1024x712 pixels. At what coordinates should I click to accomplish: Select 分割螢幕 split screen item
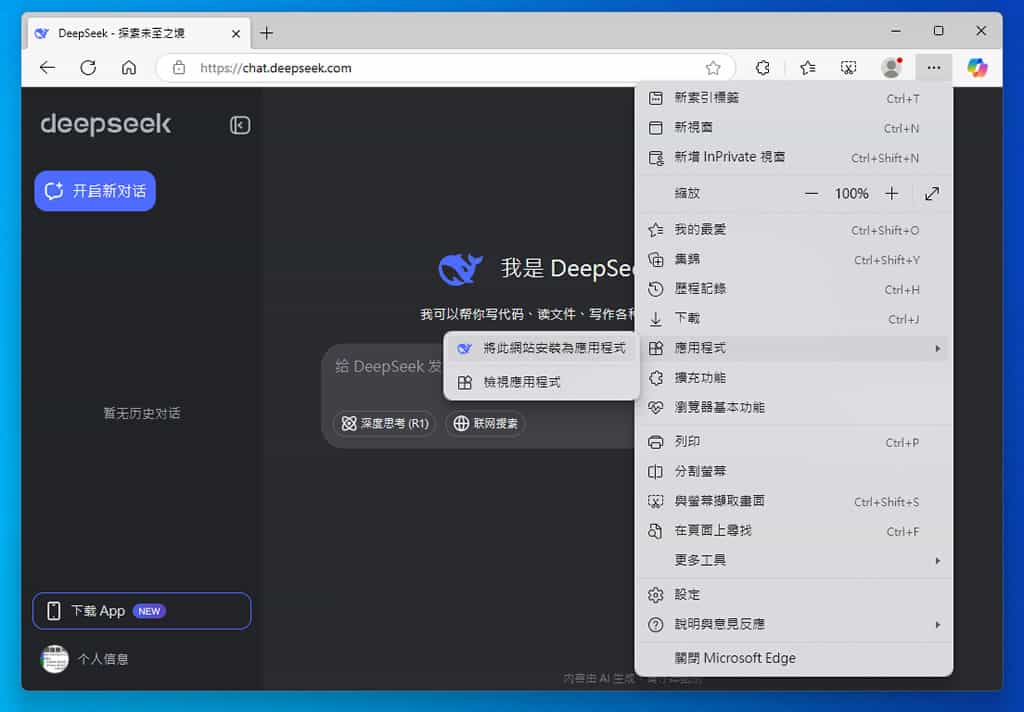[793, 472]
